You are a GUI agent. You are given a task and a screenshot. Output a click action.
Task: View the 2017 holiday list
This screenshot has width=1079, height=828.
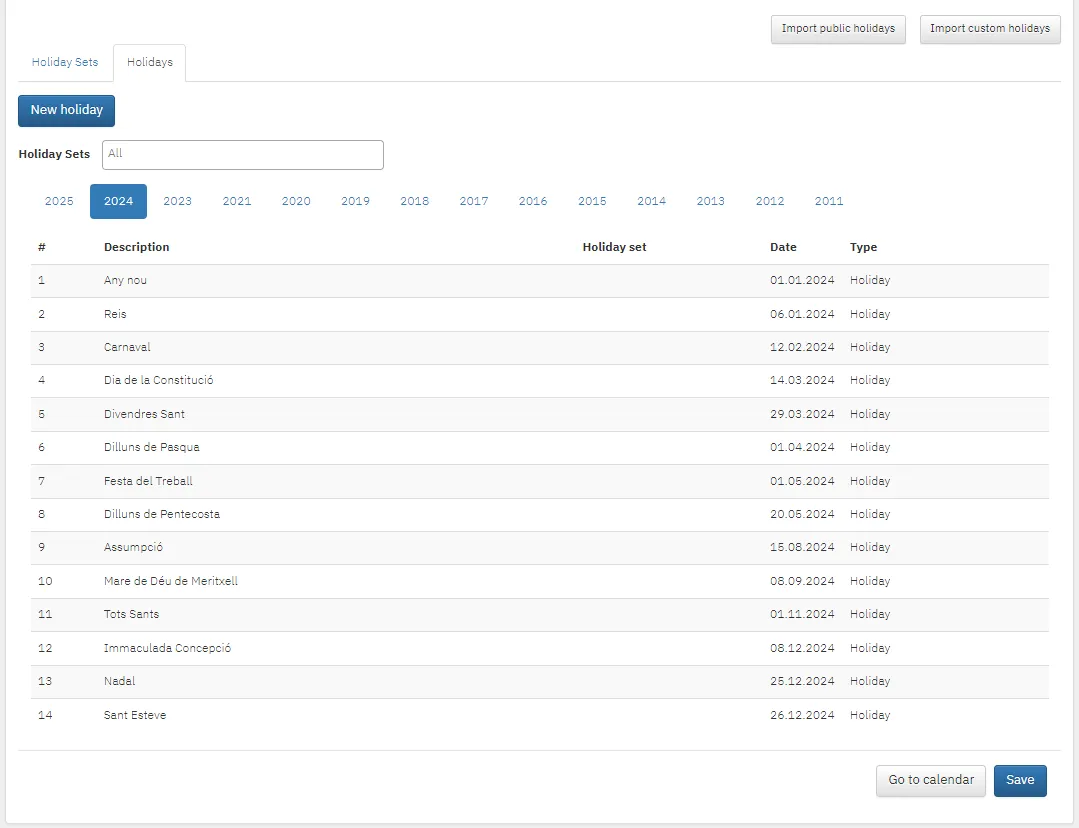click(x=473, y=201)
